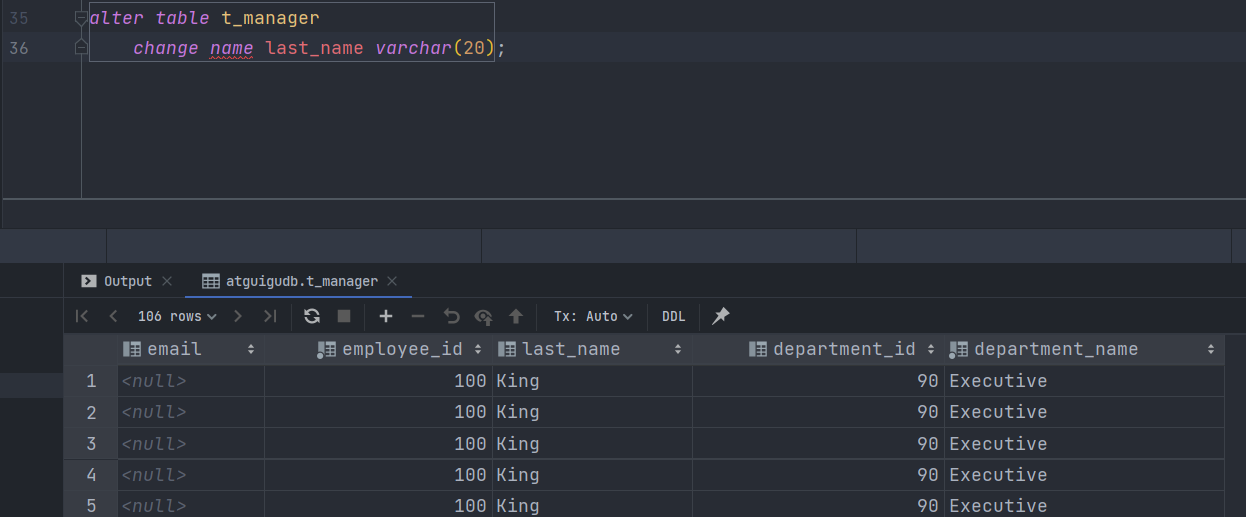
Task: Go to previous page of results
Action: point(113,316)
